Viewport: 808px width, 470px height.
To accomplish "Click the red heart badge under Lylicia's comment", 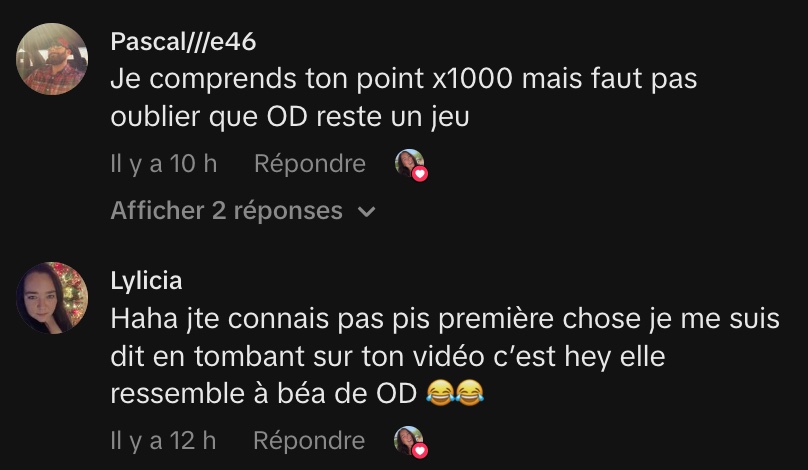I will [420, 451].
